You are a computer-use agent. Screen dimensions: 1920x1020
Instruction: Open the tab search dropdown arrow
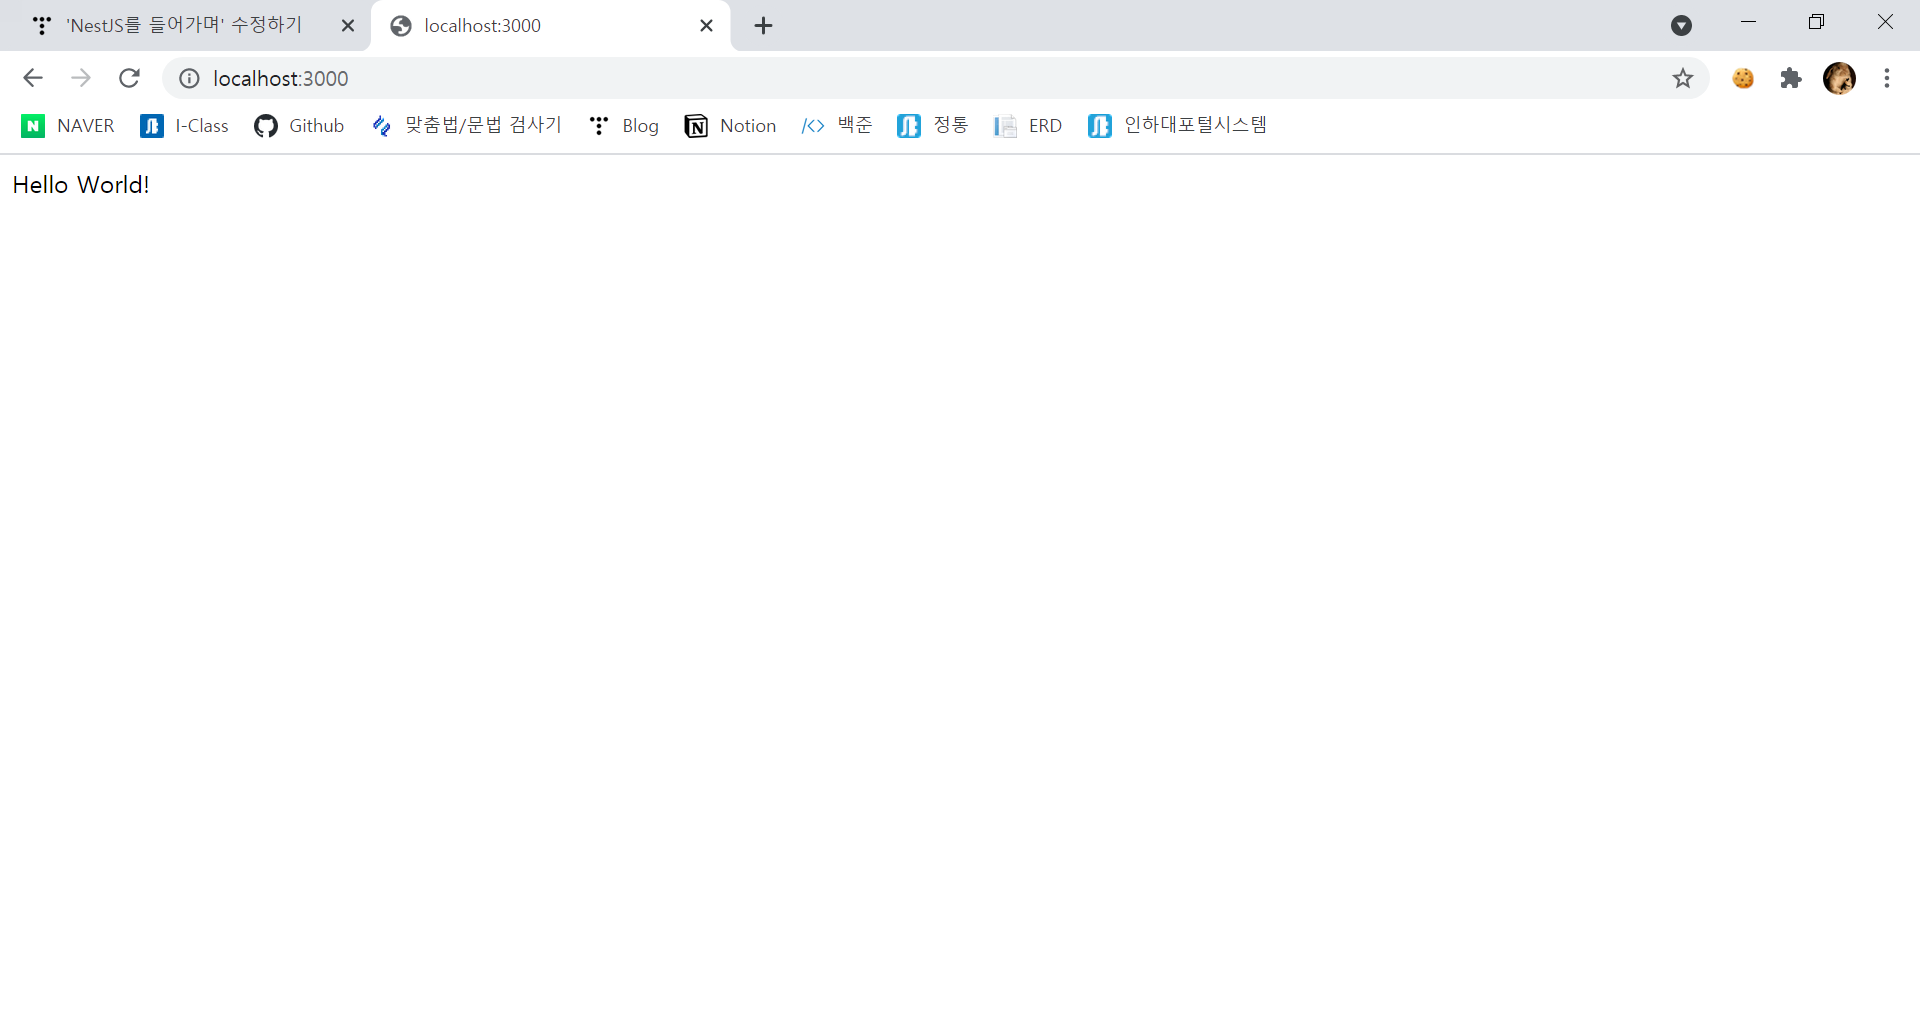pyautogui.click(x=1682, y=26)
